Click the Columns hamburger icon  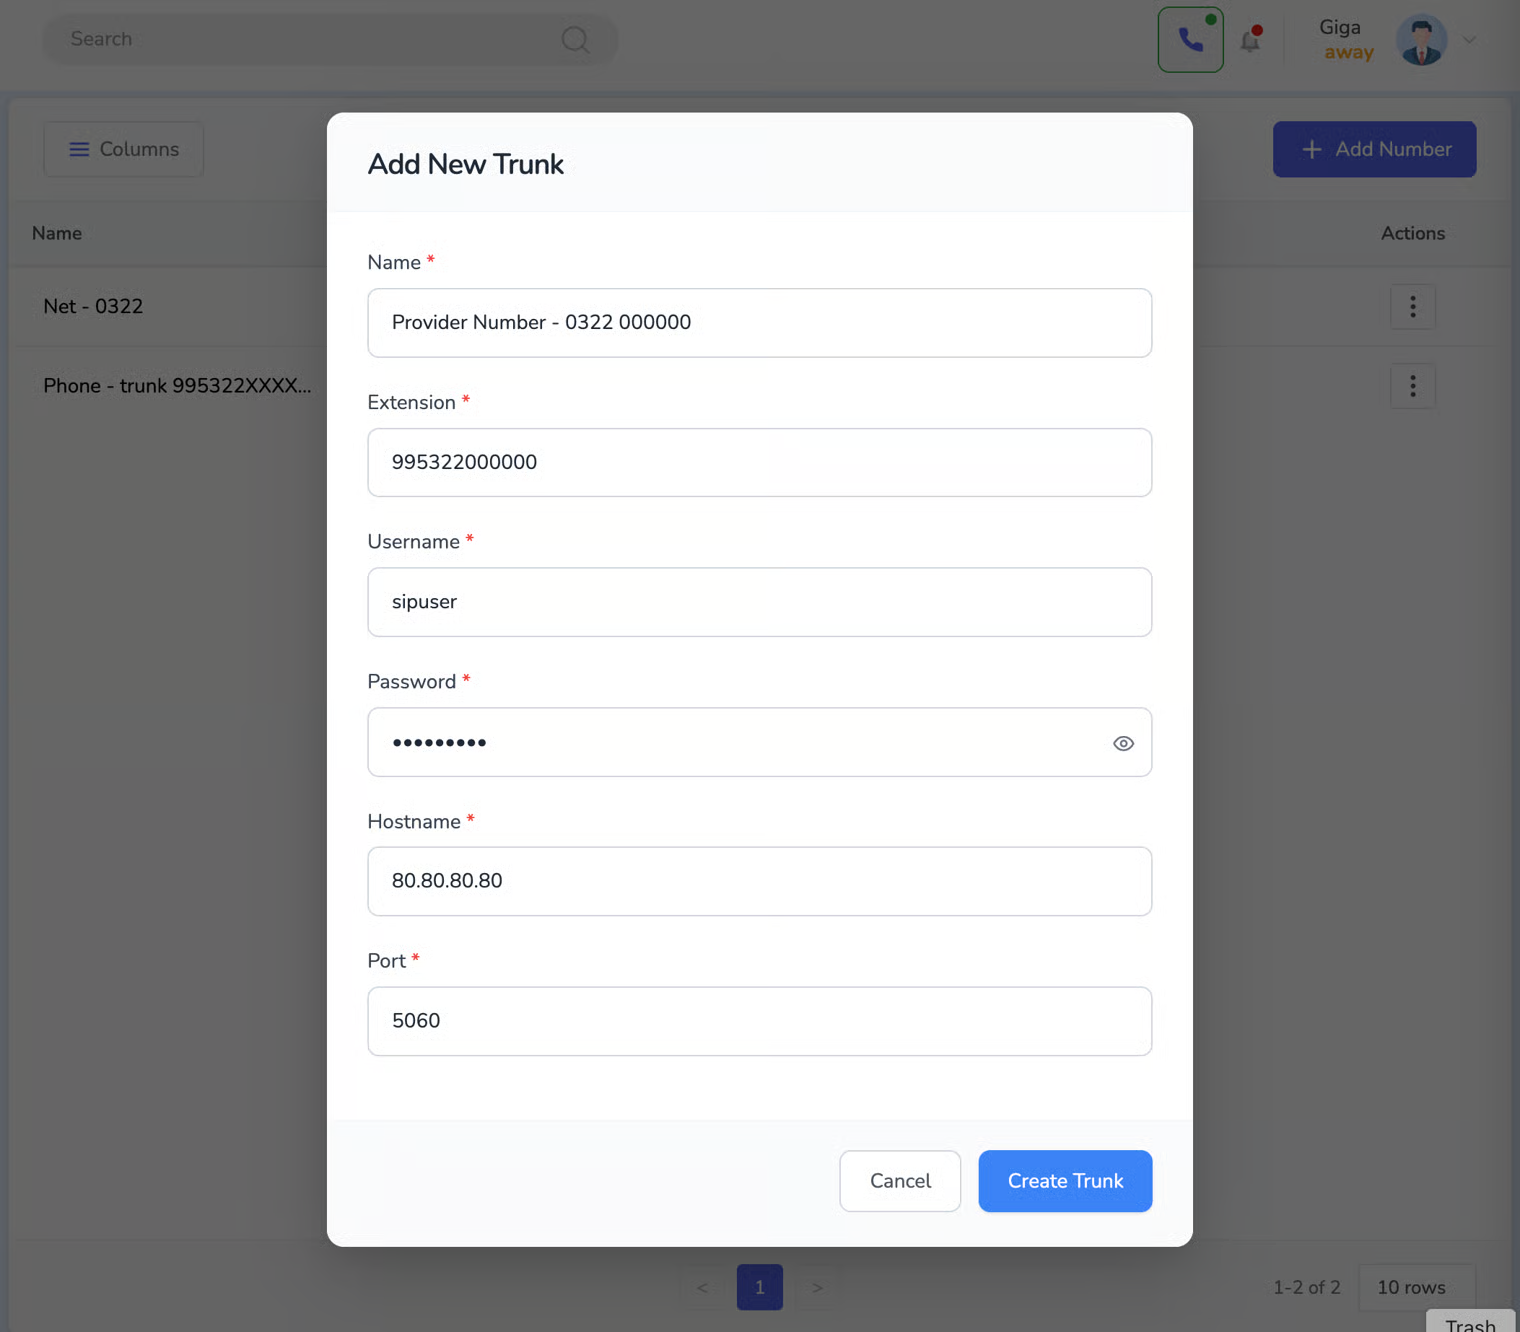(x=79, y=149)
